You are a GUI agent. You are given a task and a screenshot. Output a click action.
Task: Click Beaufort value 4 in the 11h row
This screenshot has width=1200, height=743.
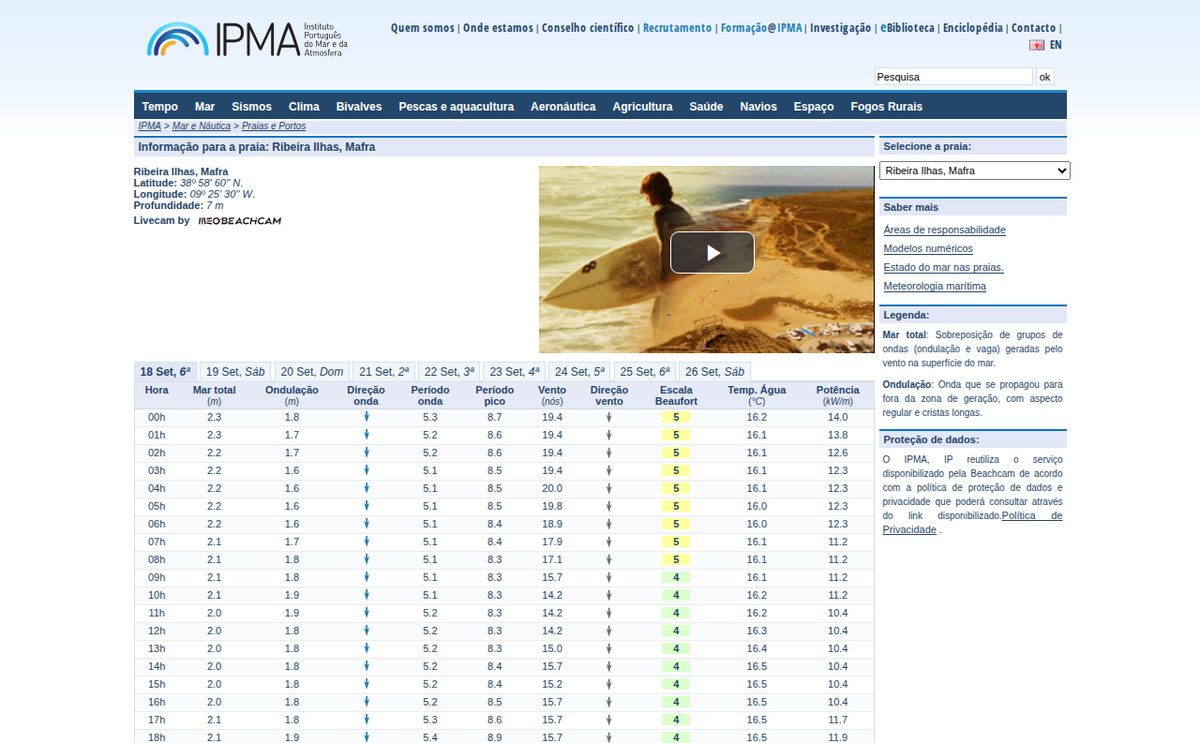tap(676, 613)
